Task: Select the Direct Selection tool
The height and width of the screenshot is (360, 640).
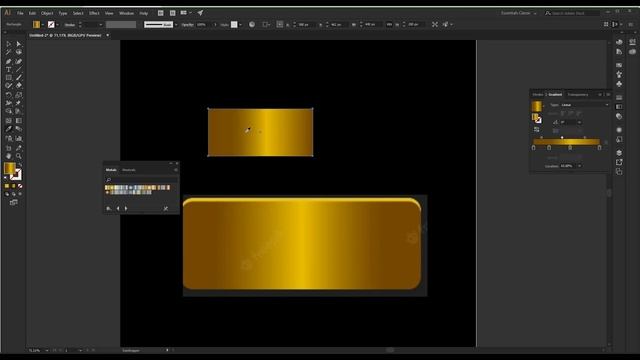Action: coord(19,44)
